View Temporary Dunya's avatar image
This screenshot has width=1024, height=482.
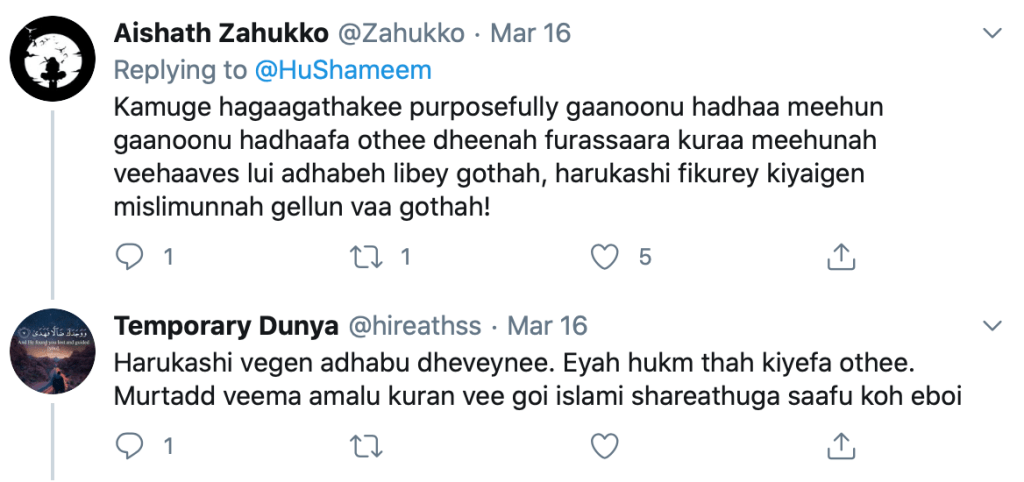pos(52,348)
